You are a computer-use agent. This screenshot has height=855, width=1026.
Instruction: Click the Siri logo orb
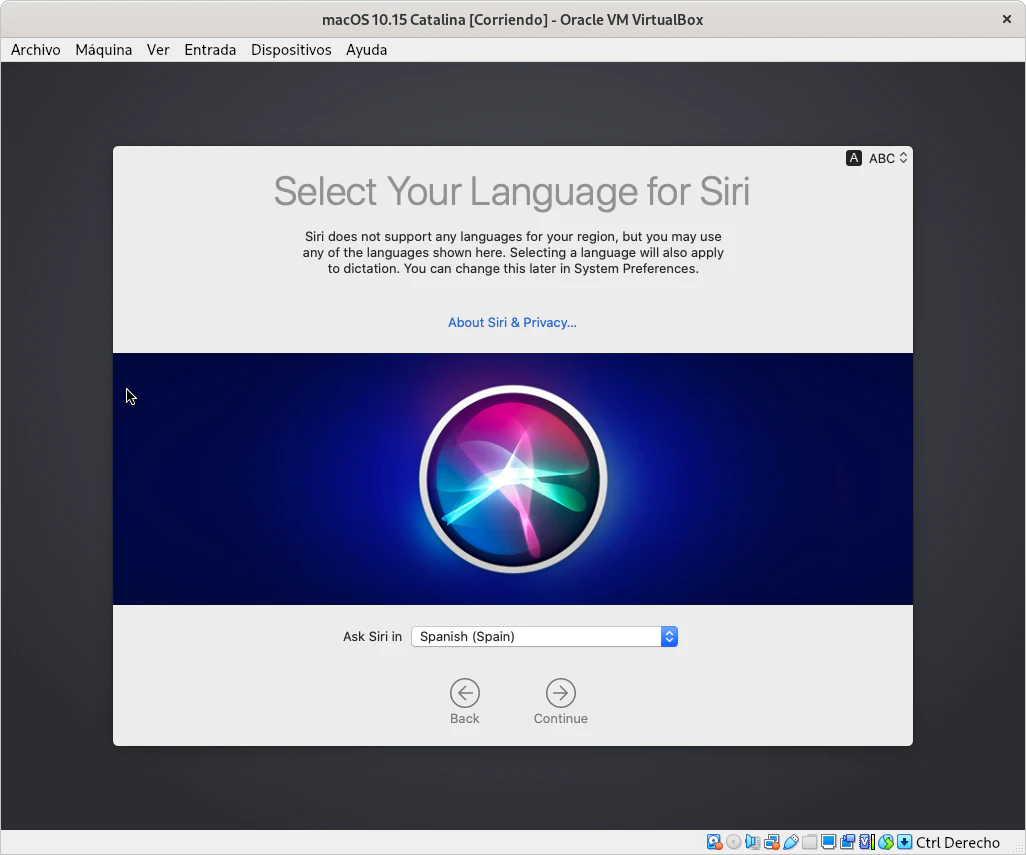[513, 479]
